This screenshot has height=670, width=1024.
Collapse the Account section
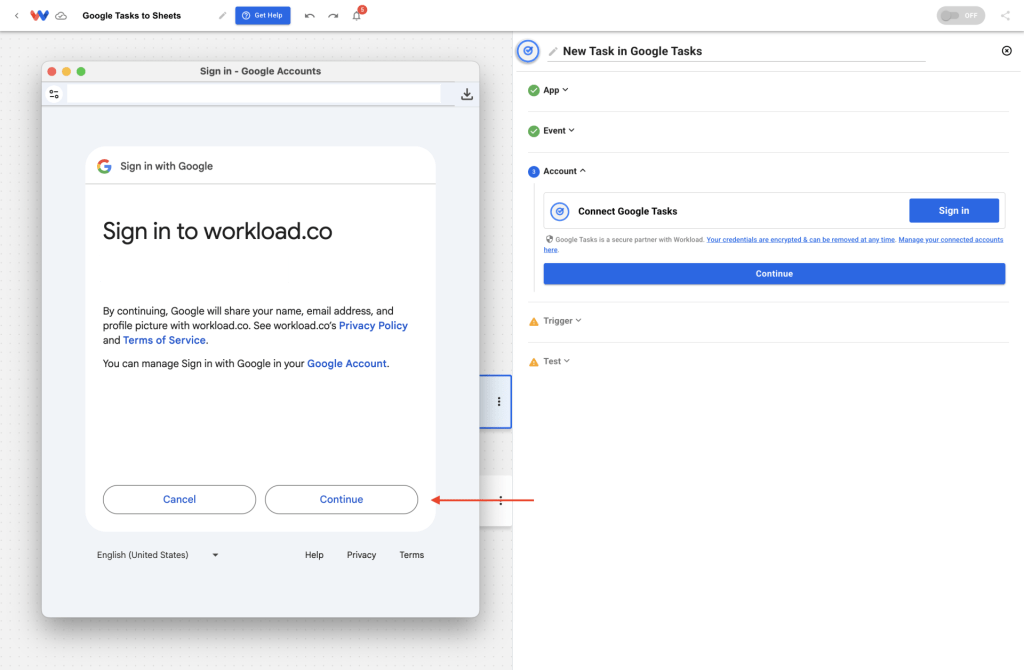(564, 171)
